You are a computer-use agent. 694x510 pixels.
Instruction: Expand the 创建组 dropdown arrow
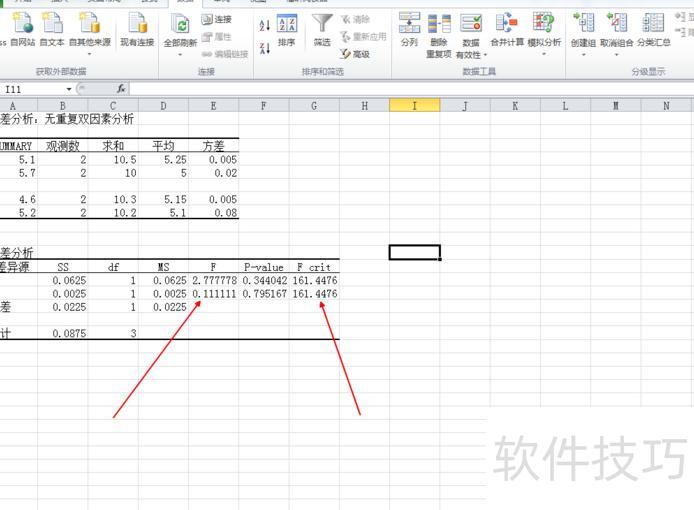pyautogui.click(x=583, y=54)
